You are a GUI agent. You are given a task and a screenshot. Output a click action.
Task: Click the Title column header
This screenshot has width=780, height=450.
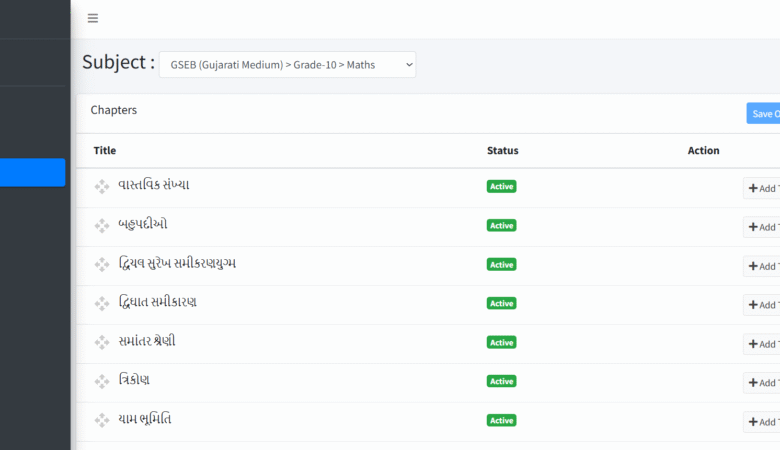tap(105, 151)
